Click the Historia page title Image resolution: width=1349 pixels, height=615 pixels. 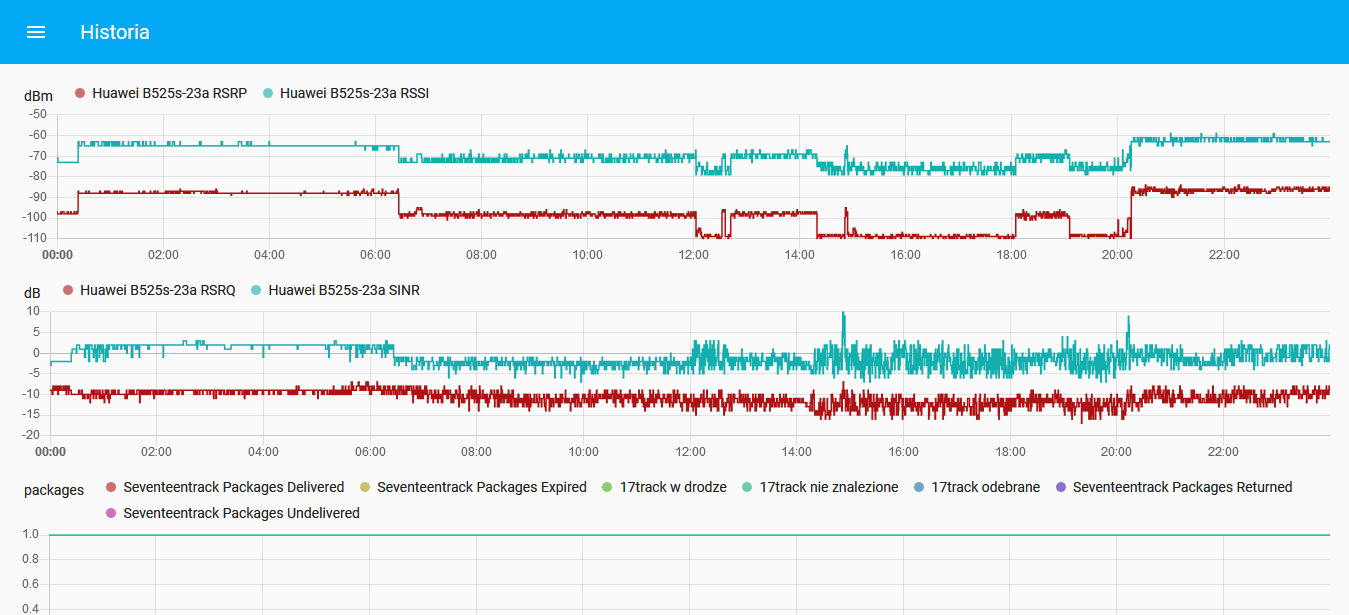pyautogui.click(x=115, y=32)
